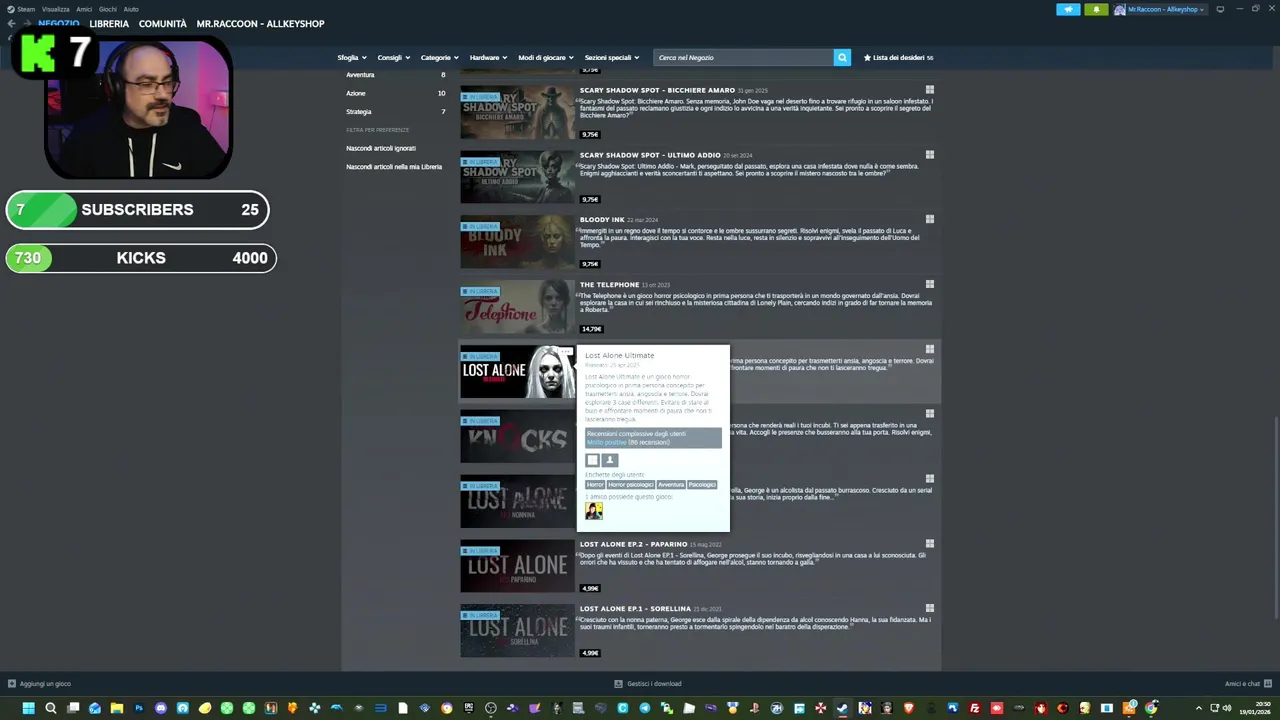Open THE TELEPHONE game title
The height and width of the screenshot is (720, 1280).
point(609,285)
